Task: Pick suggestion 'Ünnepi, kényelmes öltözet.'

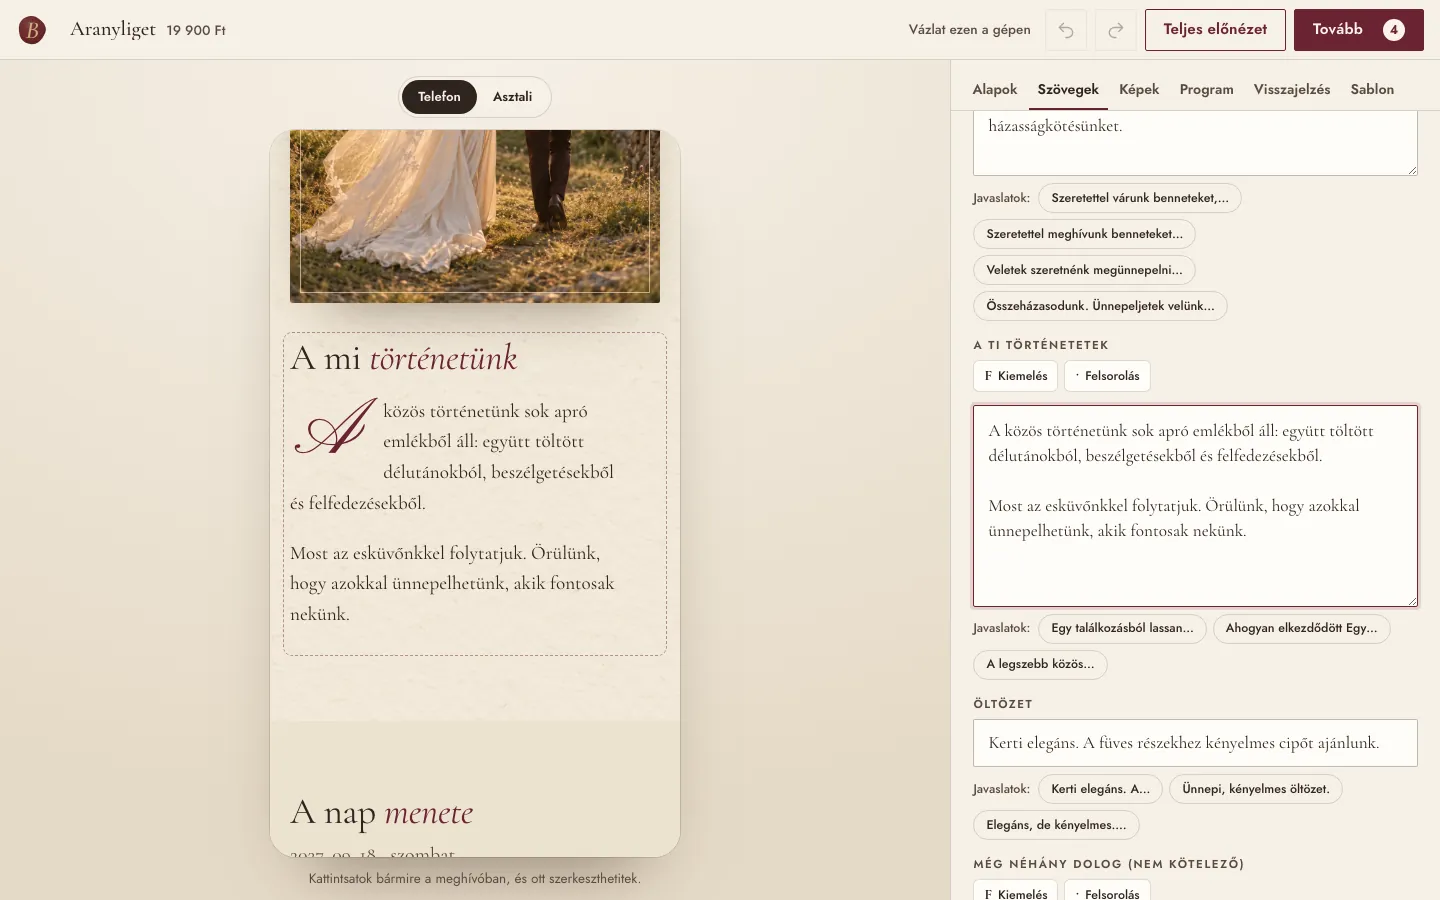Action: [x=1256, y=789]
